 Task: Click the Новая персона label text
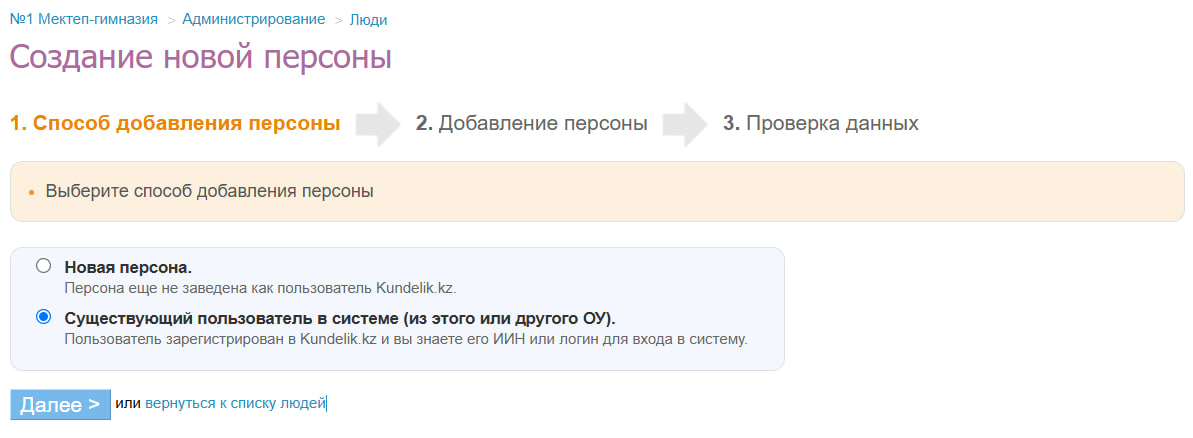coord(127,267)
